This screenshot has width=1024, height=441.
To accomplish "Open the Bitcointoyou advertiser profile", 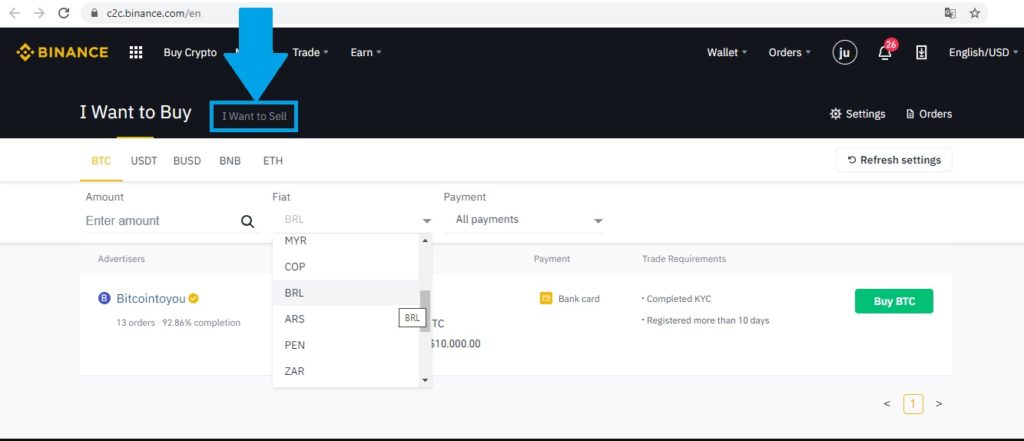I will click(151, 299).
